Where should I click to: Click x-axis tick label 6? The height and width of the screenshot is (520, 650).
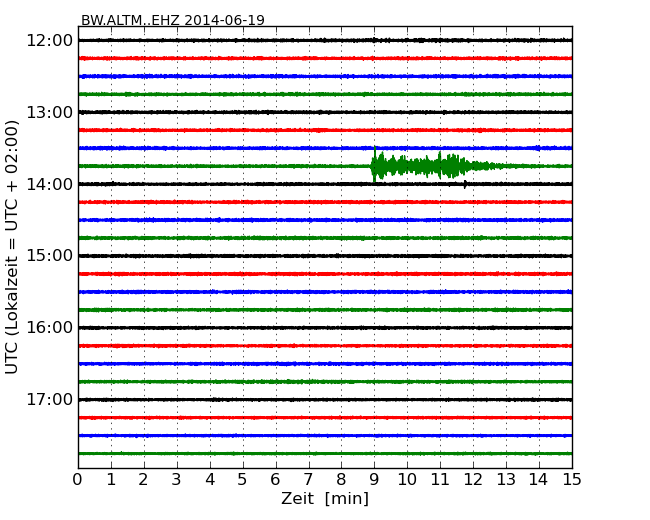275,480
